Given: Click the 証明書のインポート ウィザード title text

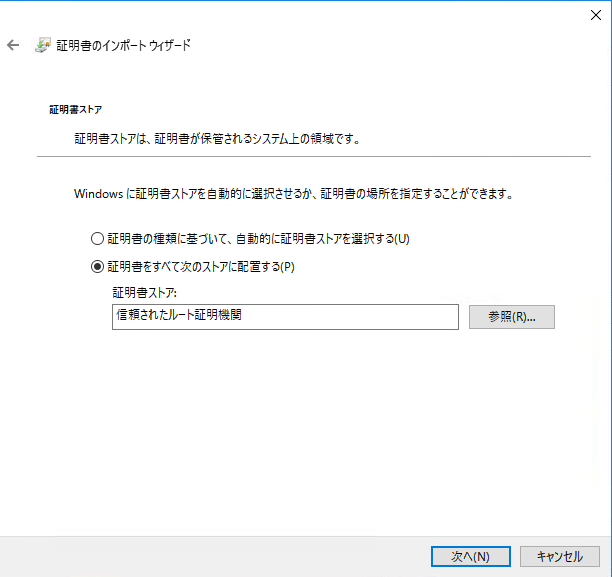Looking at the screenshot, I should 124,45.
